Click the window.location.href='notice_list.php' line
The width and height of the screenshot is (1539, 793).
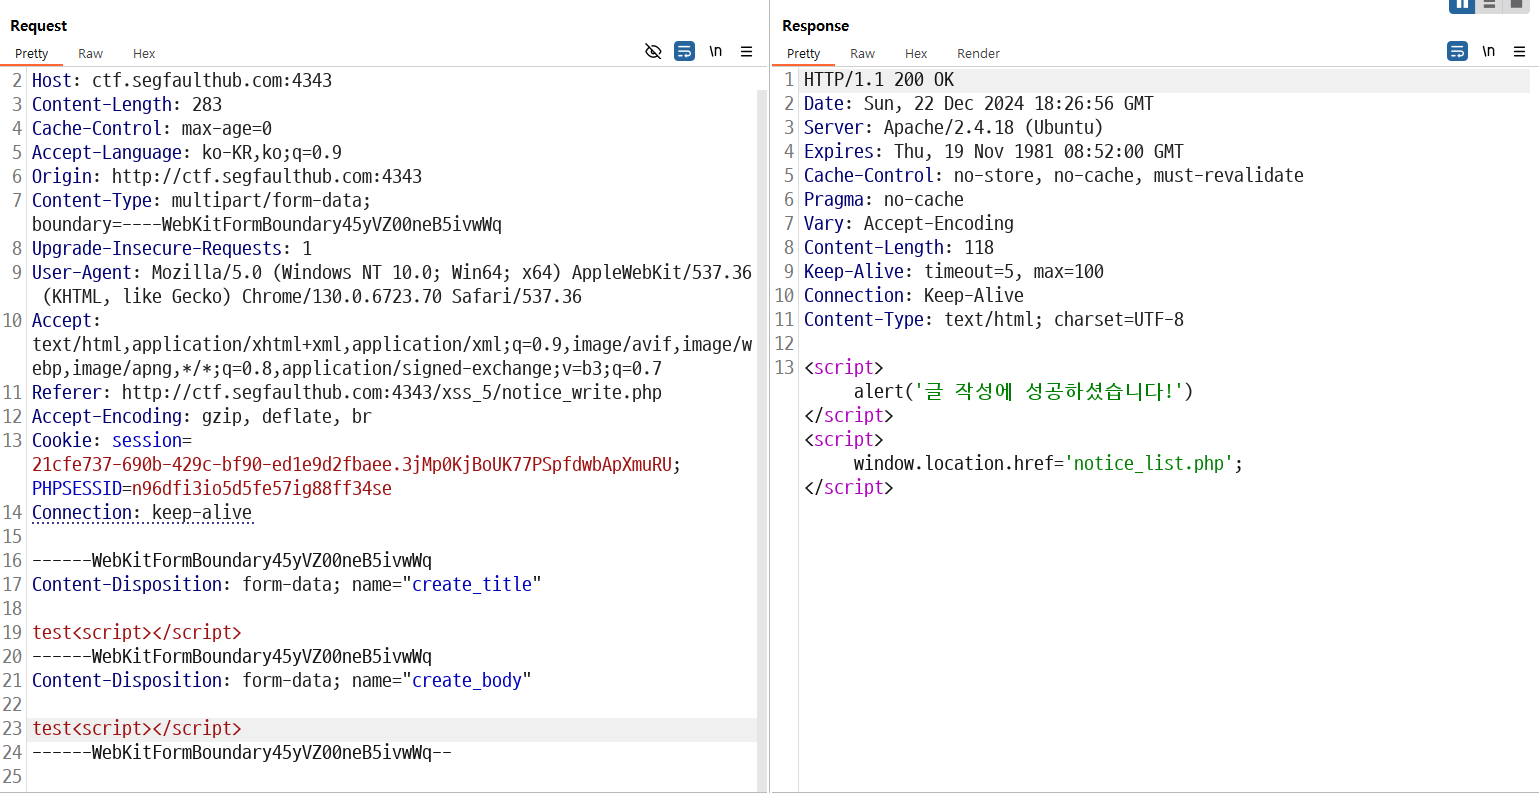click(1048, 463)
